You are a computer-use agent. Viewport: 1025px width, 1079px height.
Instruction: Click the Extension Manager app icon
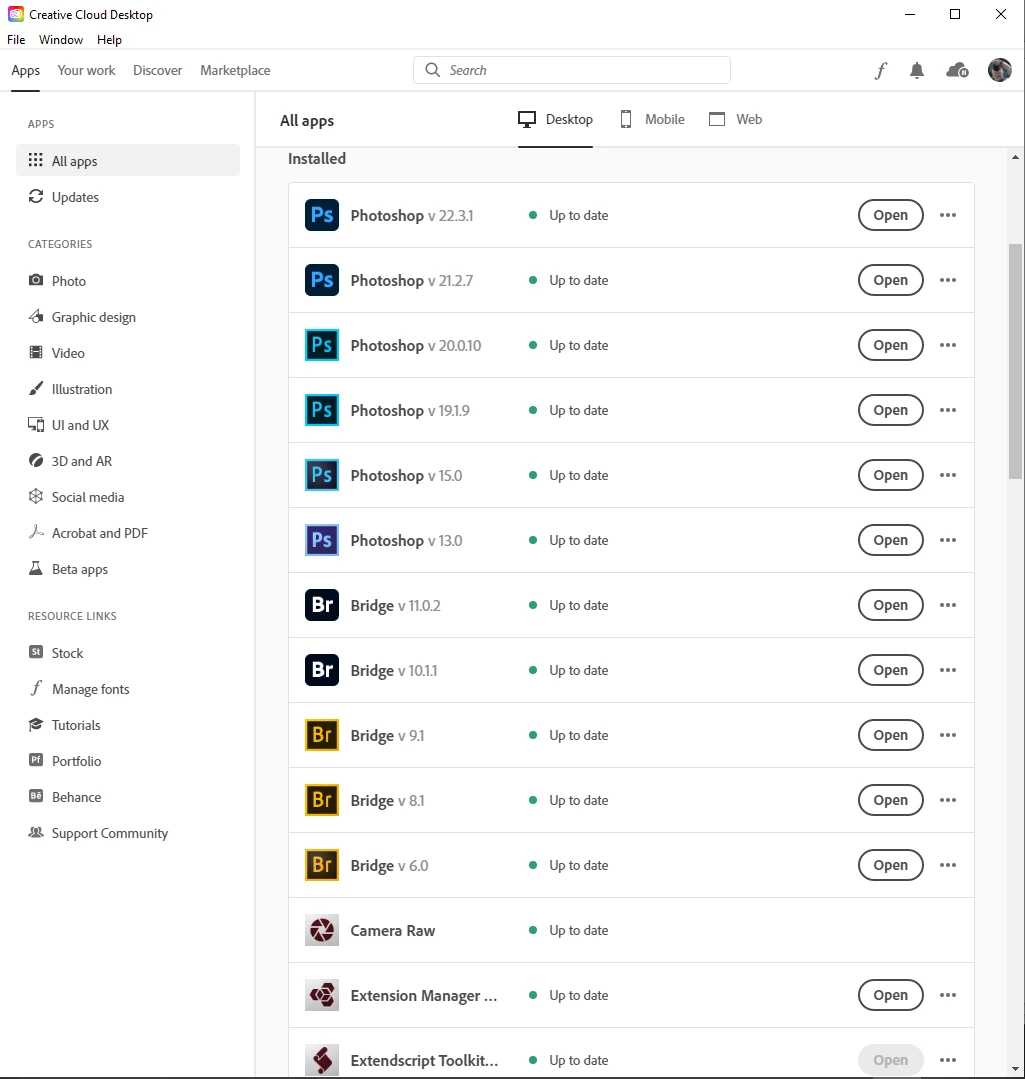(x=322, y=995)
